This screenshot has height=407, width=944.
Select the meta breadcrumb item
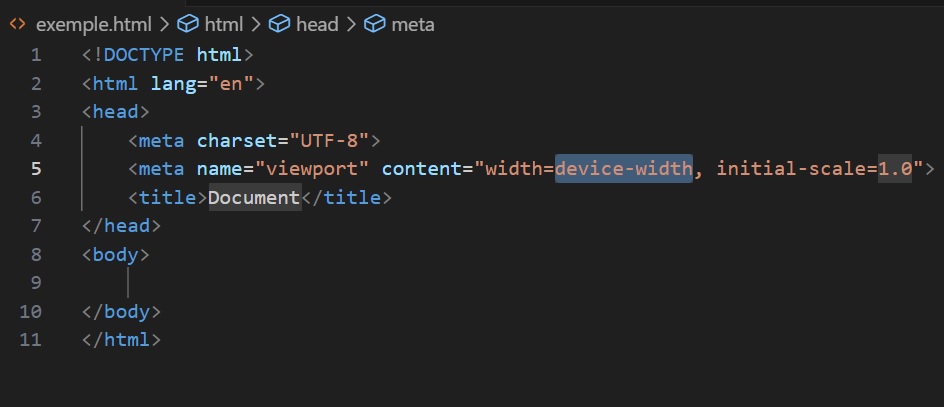[412, 24]
